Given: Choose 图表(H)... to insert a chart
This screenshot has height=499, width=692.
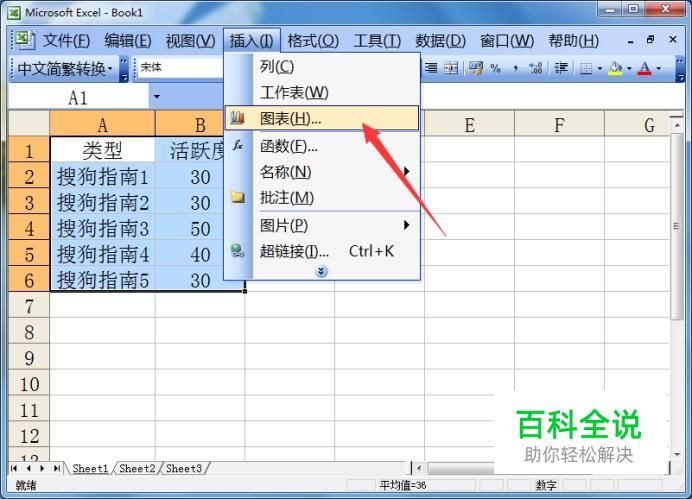Looking at the screenshot, I should (322, 118).
